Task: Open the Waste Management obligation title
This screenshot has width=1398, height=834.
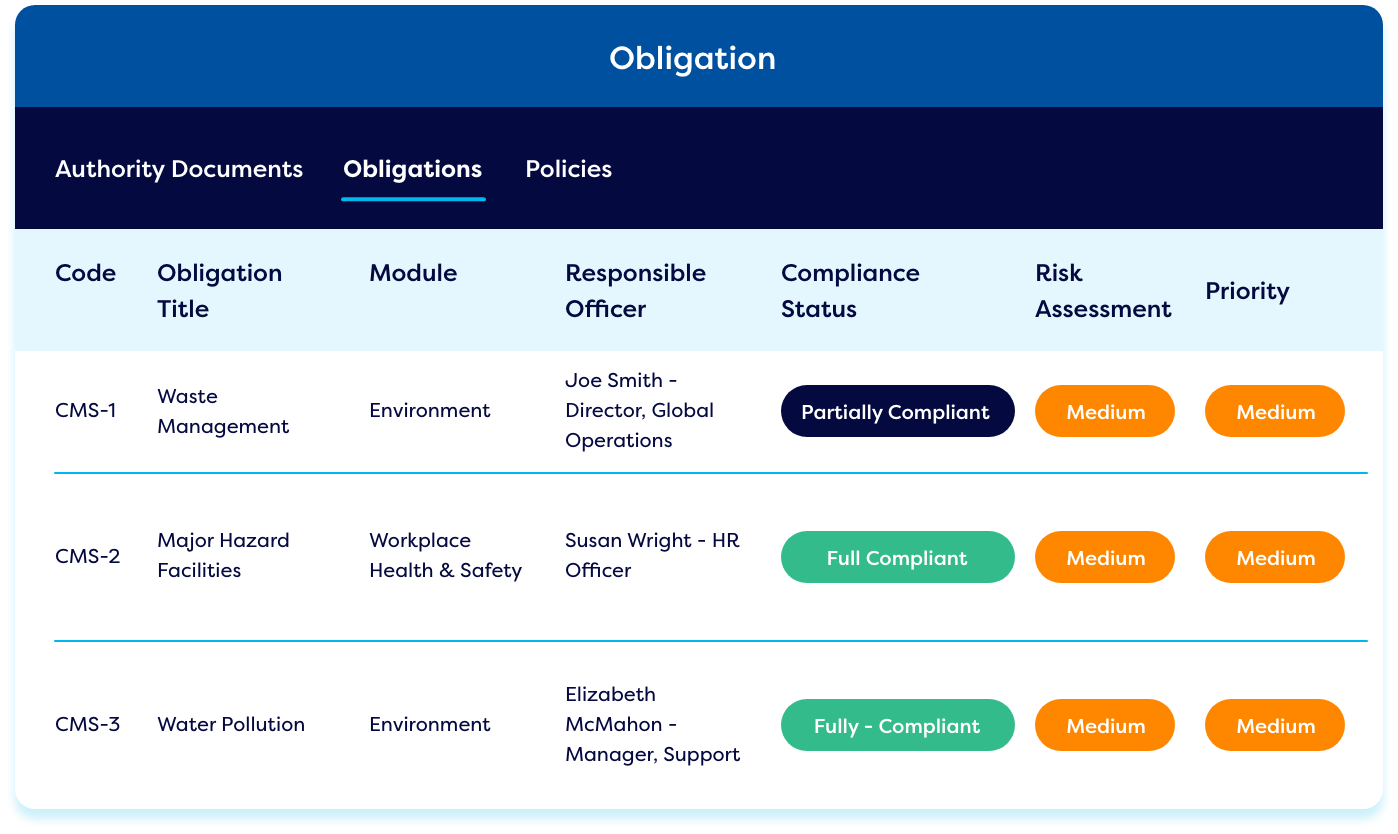Action: click(x=223, y=411)
